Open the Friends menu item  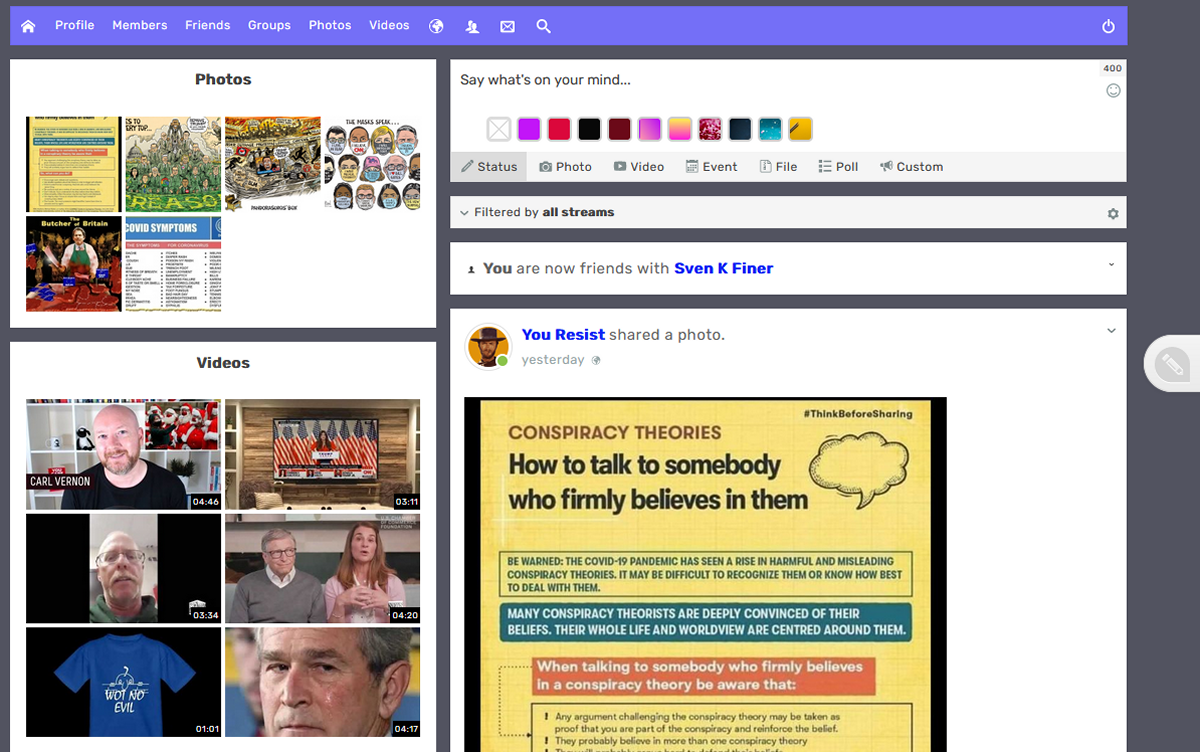click(x=208, y=25)
